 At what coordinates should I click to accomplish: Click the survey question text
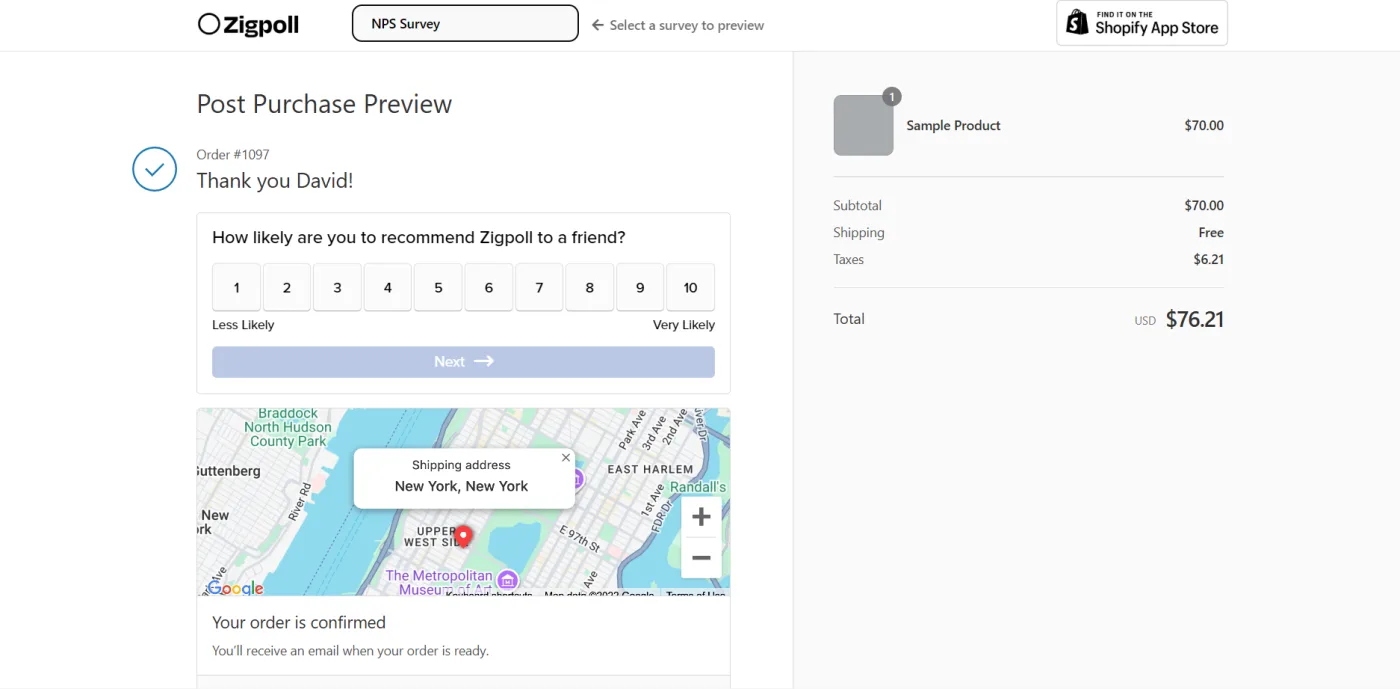click(x=419, y=237)
